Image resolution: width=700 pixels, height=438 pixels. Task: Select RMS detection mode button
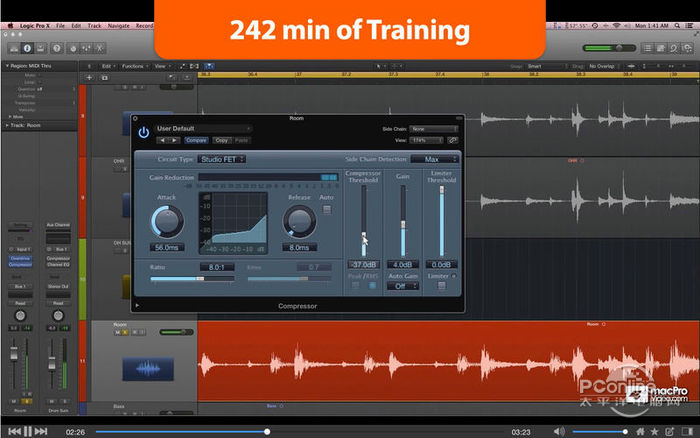point(372,285)
